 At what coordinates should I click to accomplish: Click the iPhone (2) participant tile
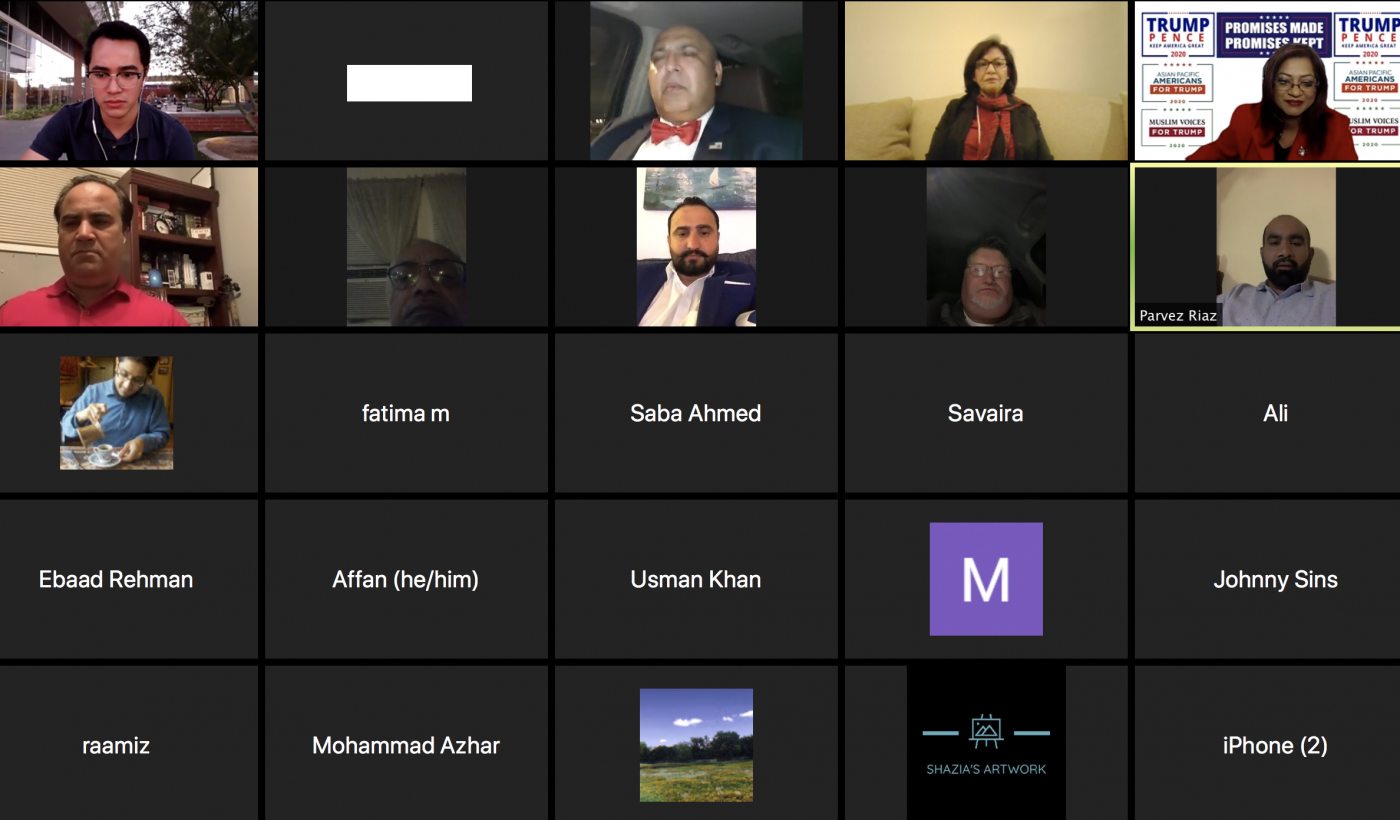(x=1267, y=743)
